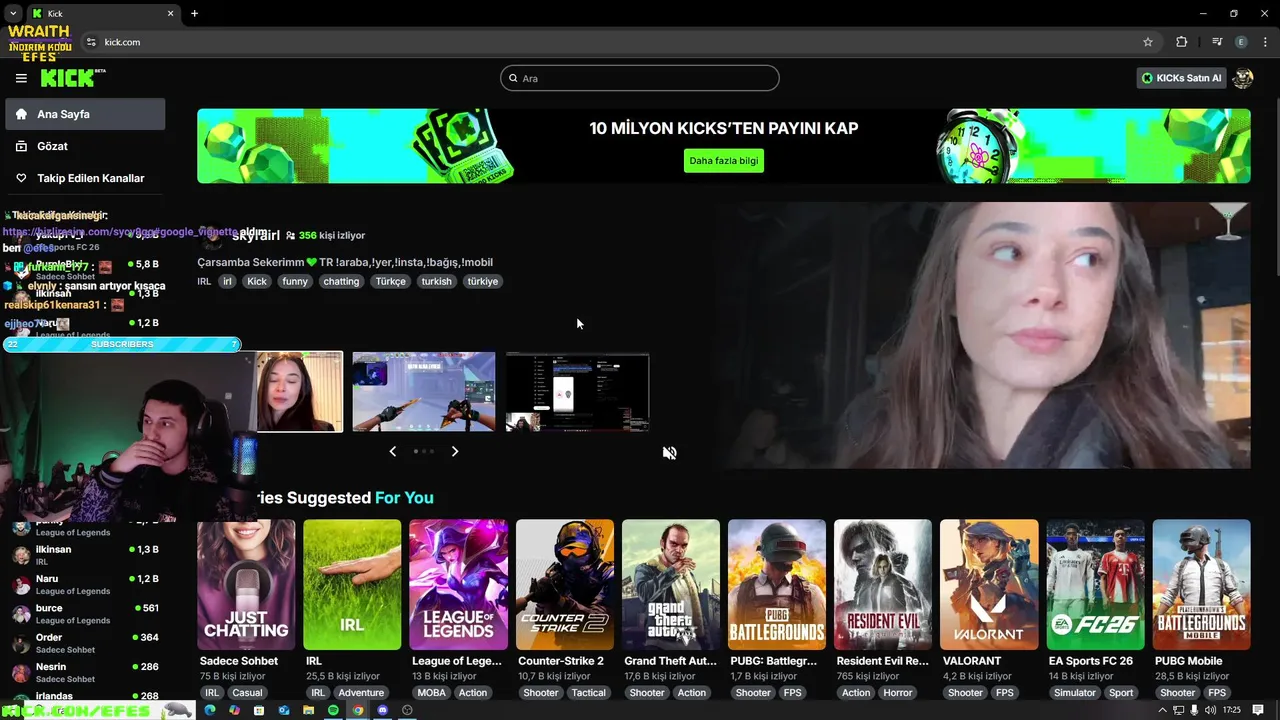Open the media control playlist icon
Viewport: 1280px width, 720px height.
pos(1217,42)
